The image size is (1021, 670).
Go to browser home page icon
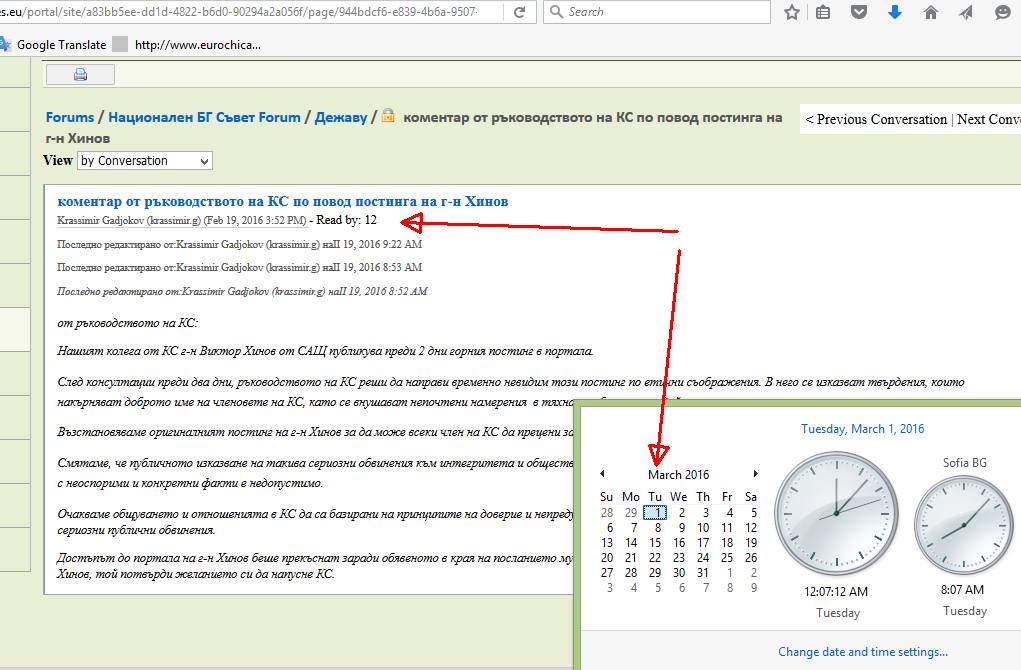pos(930,12)
